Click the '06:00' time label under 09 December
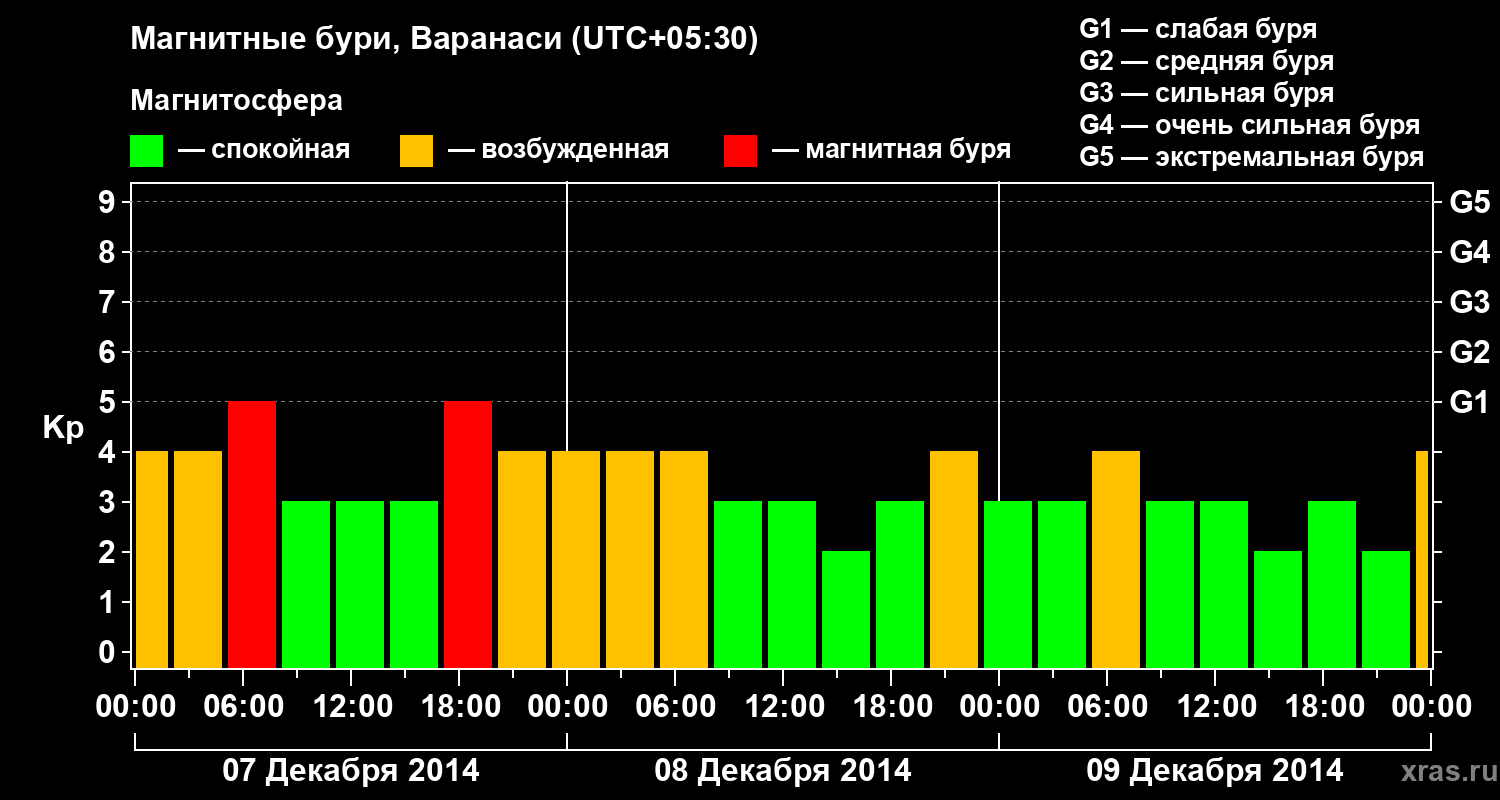The image size is (1500, 800). coord(1108,707)
